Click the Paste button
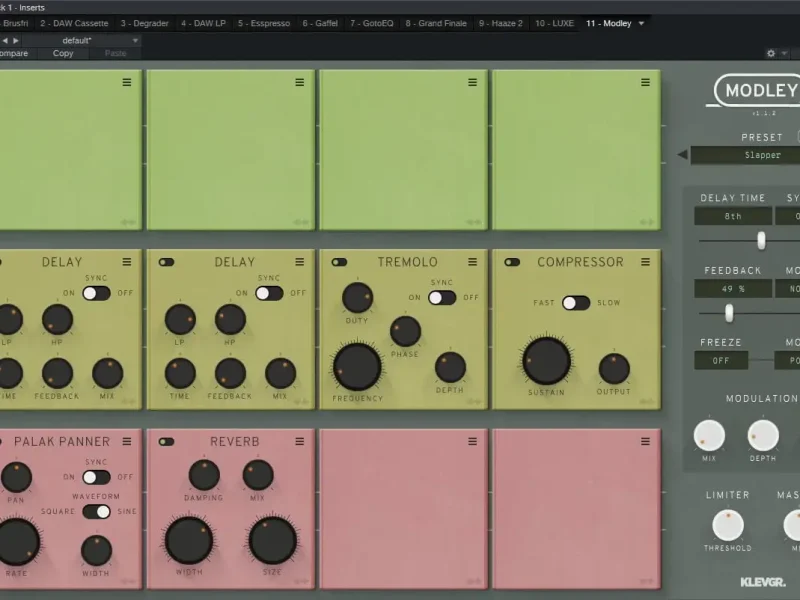 (115, 53)
